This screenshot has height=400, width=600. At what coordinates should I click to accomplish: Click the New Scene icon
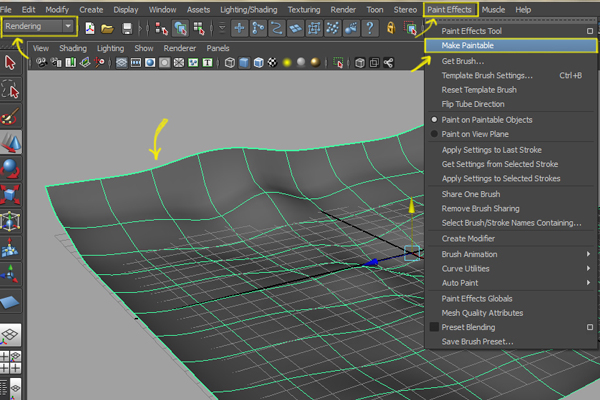[x=90, y=28]
